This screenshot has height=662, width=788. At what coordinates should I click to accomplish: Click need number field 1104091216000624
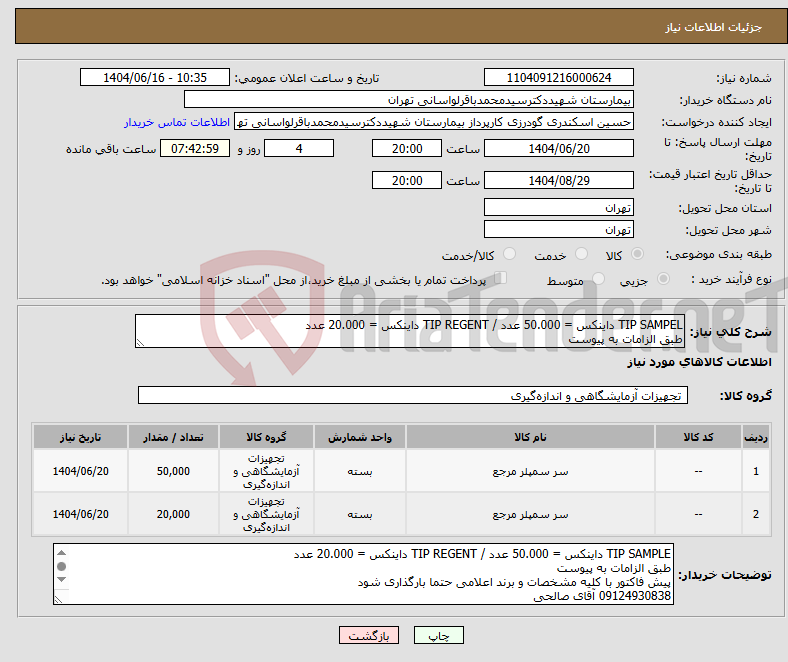tap(558, 77)
